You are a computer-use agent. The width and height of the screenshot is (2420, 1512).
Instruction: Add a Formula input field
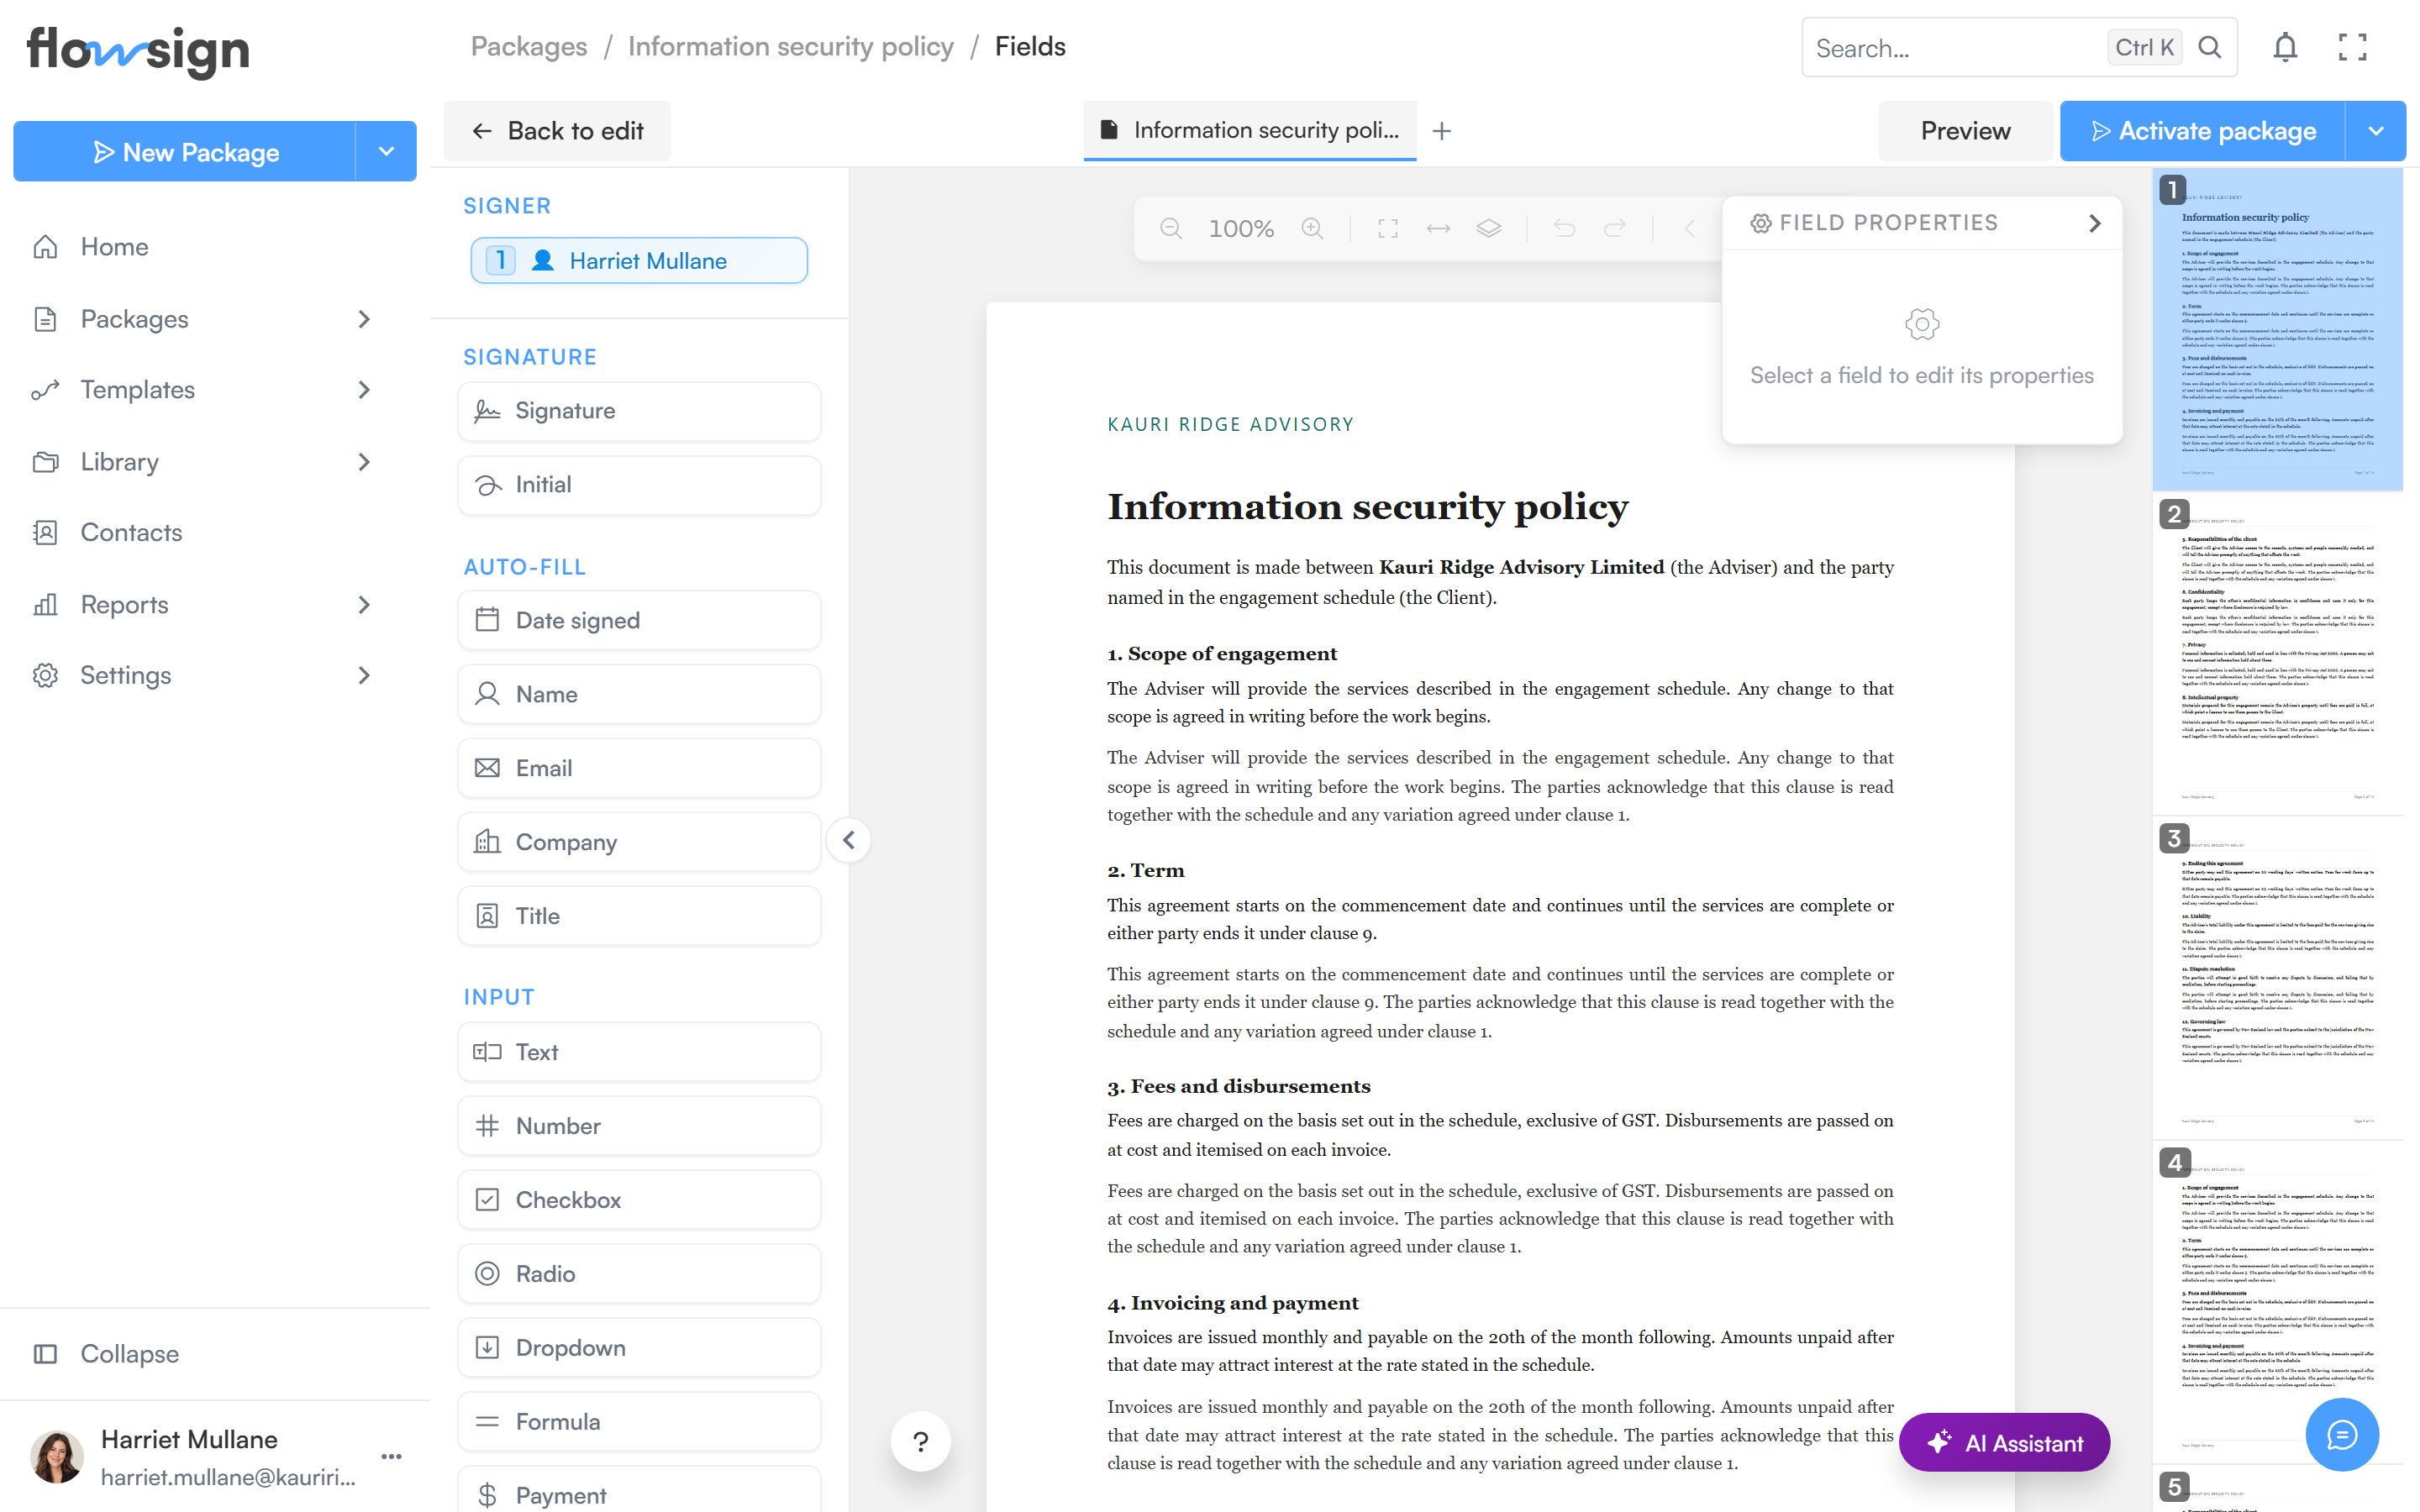(x=640, y=1422)
